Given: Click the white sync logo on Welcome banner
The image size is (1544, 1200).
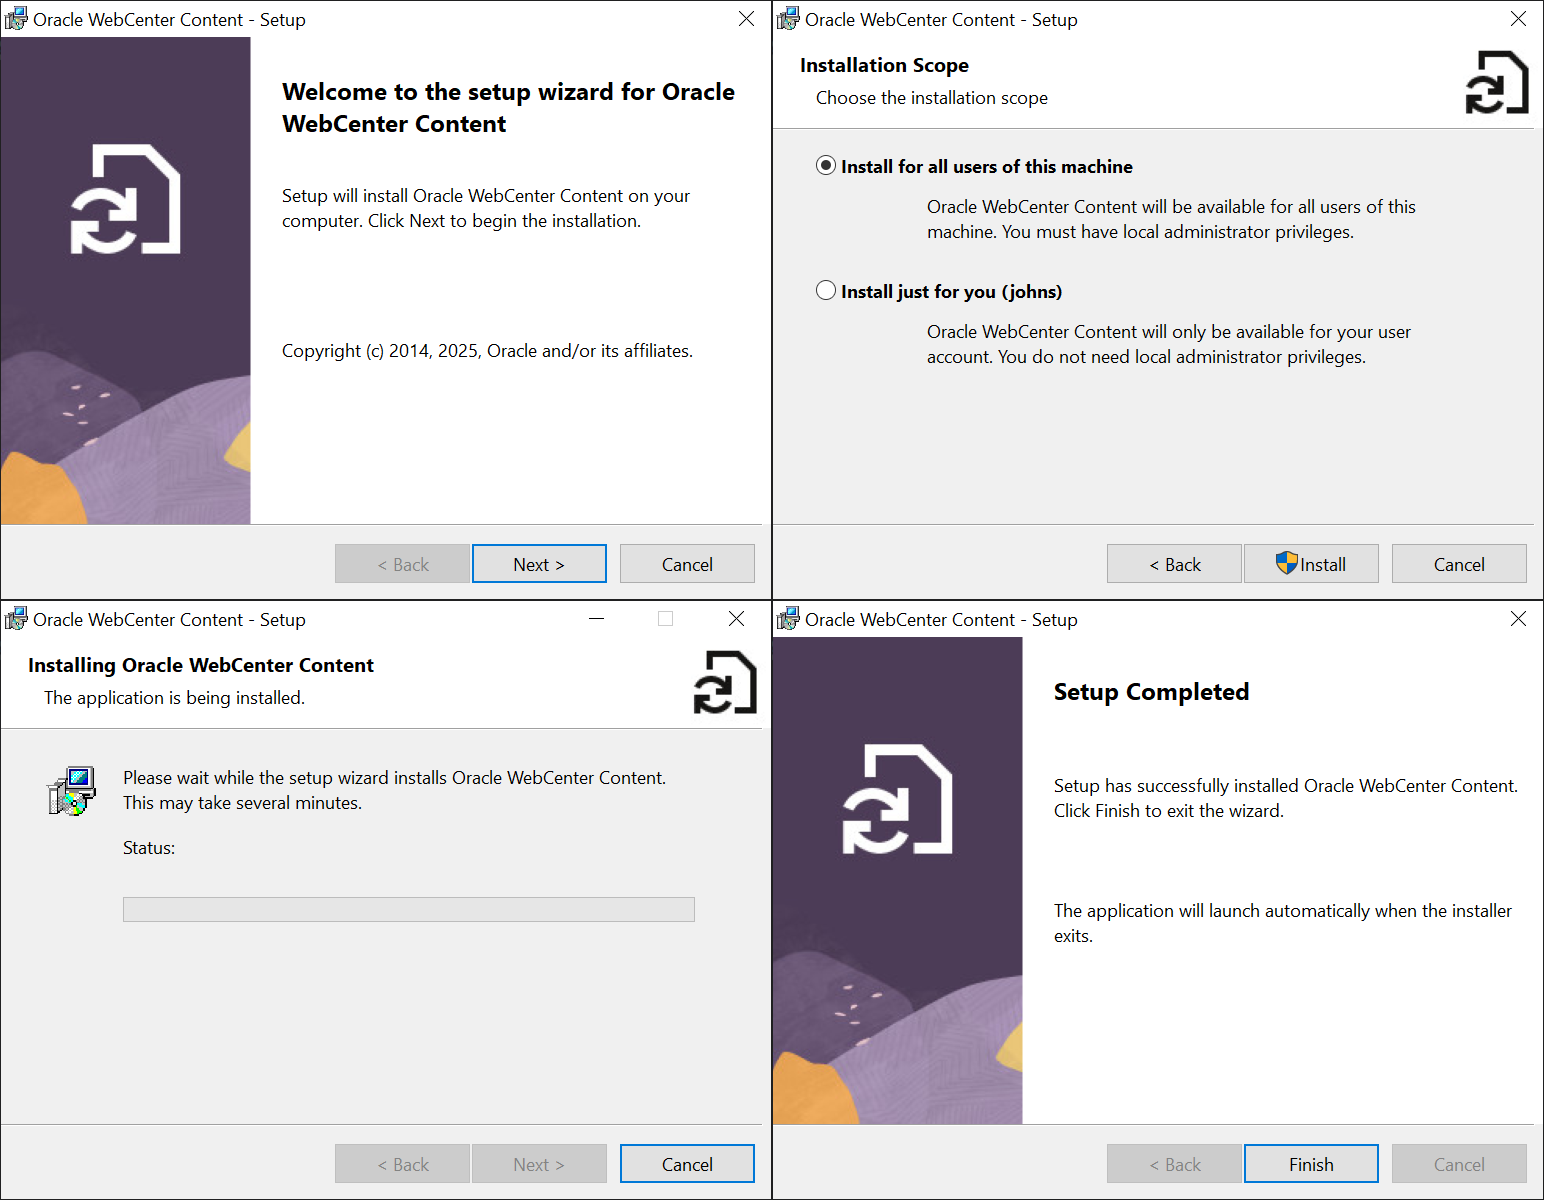Looking at the screenshot, I should pos(126,199).
